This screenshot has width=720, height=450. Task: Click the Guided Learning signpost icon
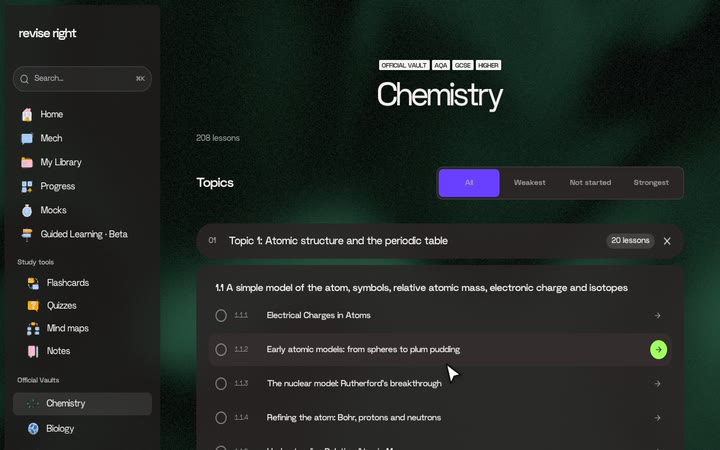[27, 234]
